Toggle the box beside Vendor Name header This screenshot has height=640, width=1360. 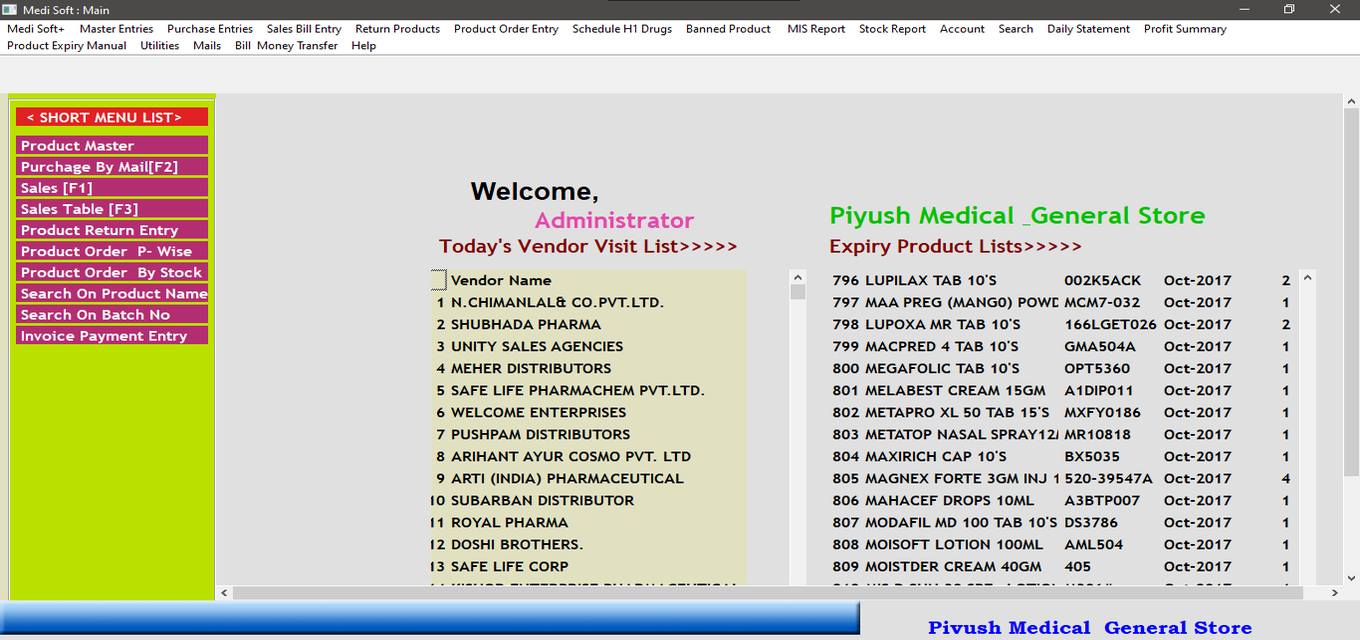(439, 280)
